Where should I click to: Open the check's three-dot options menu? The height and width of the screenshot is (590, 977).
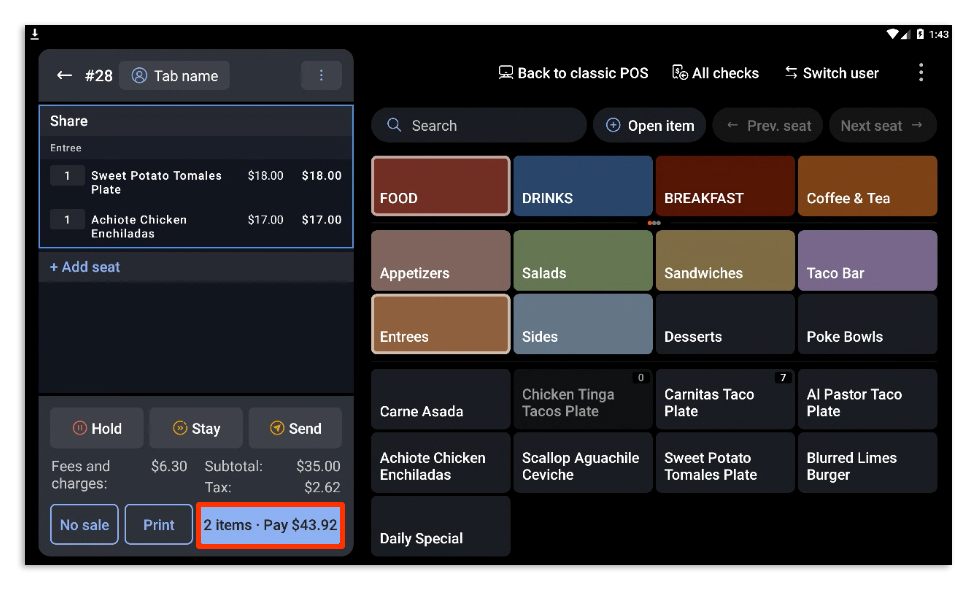pos(321,75)
